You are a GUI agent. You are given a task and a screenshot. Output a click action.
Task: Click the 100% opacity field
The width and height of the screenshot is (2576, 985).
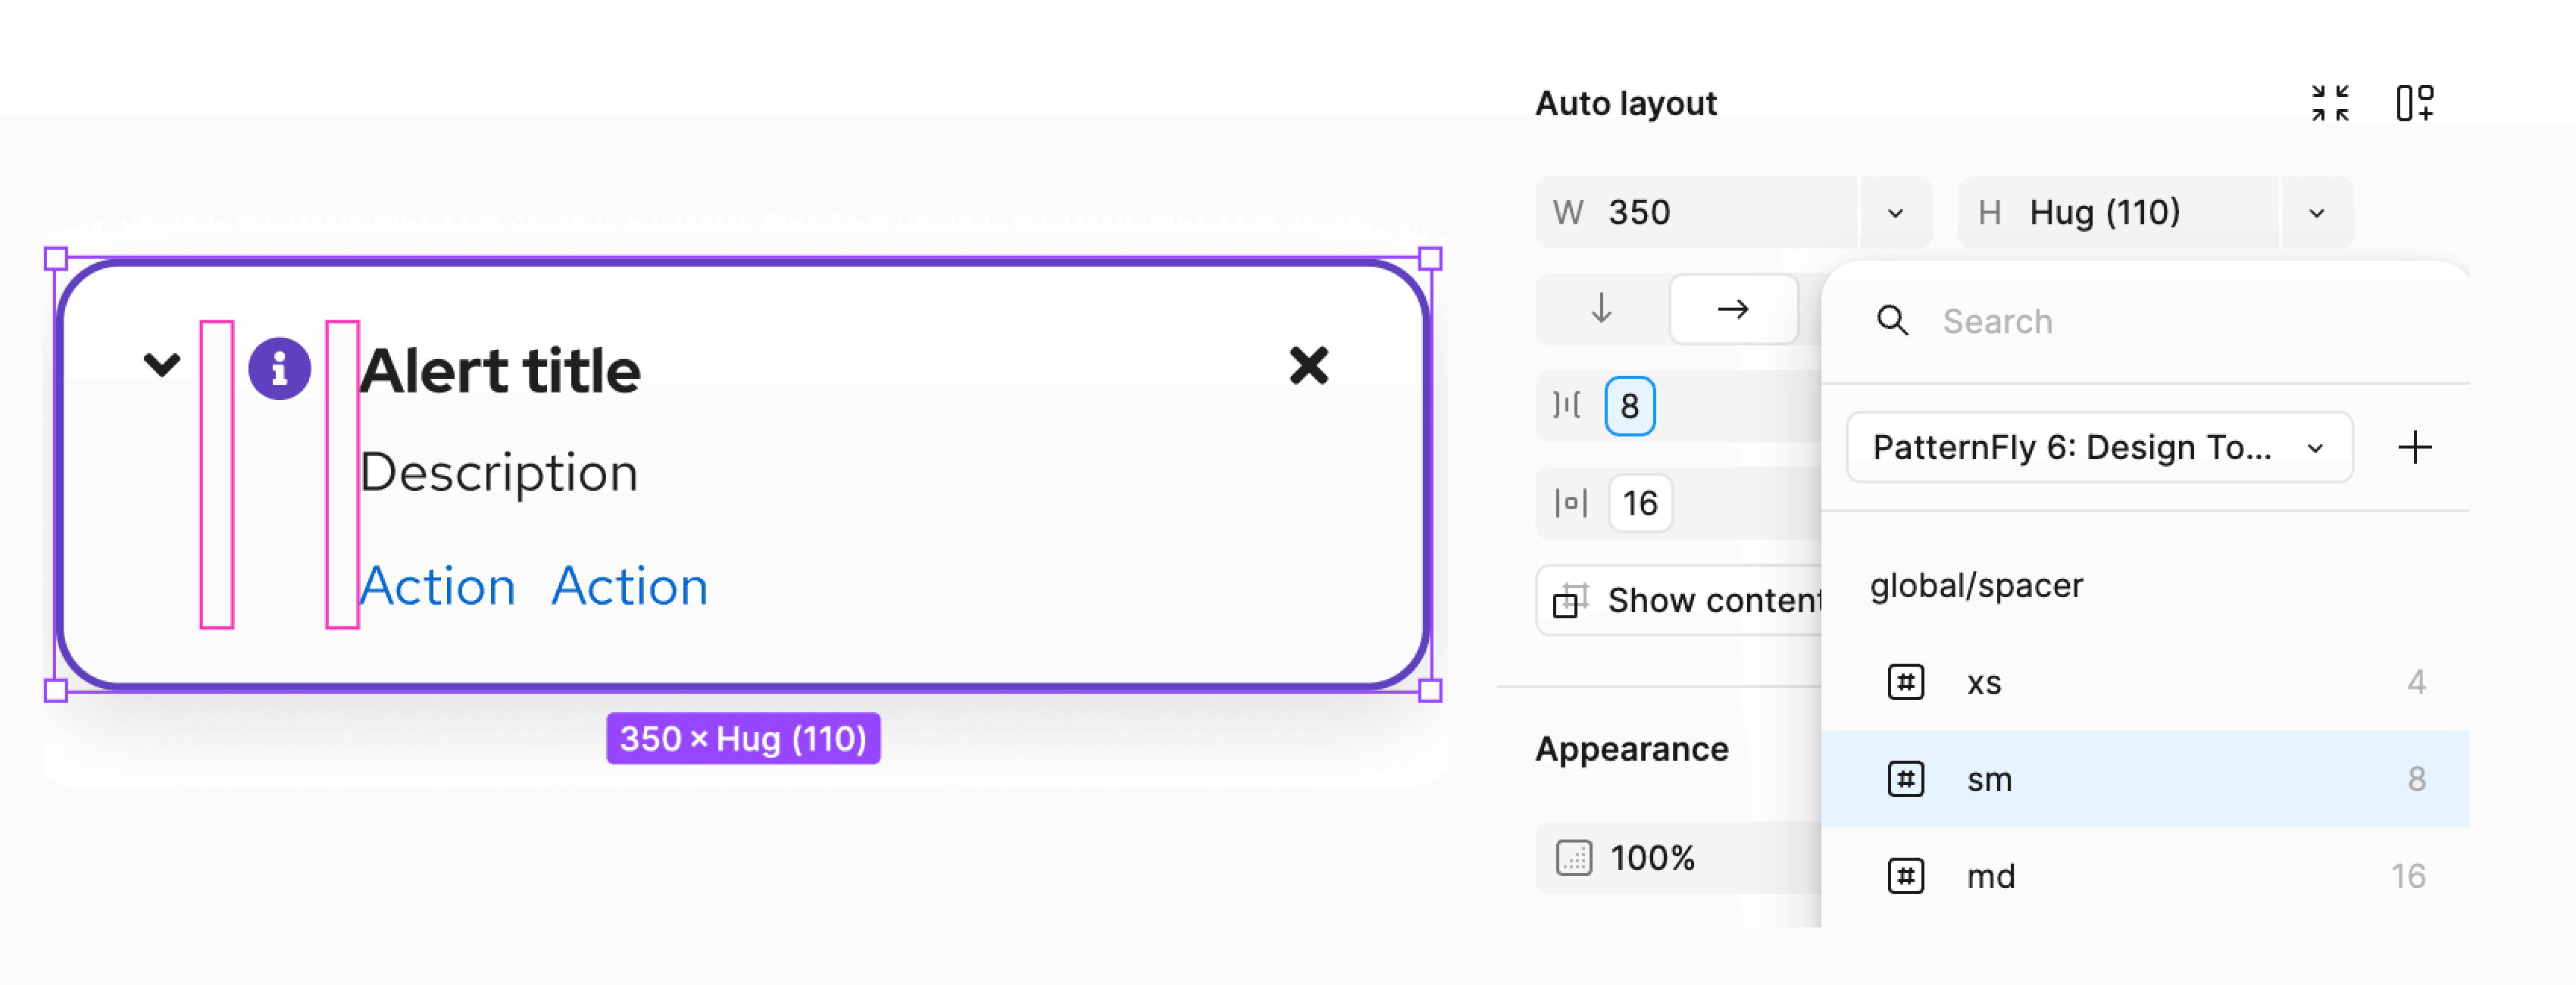(1652, 858)
